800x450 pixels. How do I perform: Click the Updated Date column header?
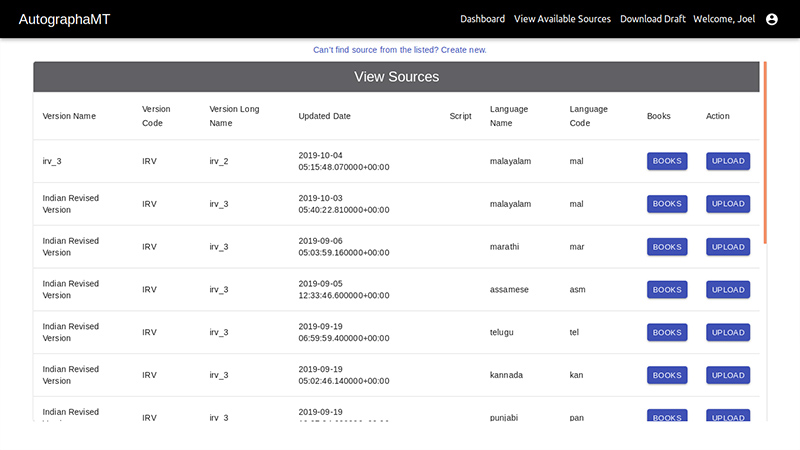pyautogui.click(x=324, y=116)
